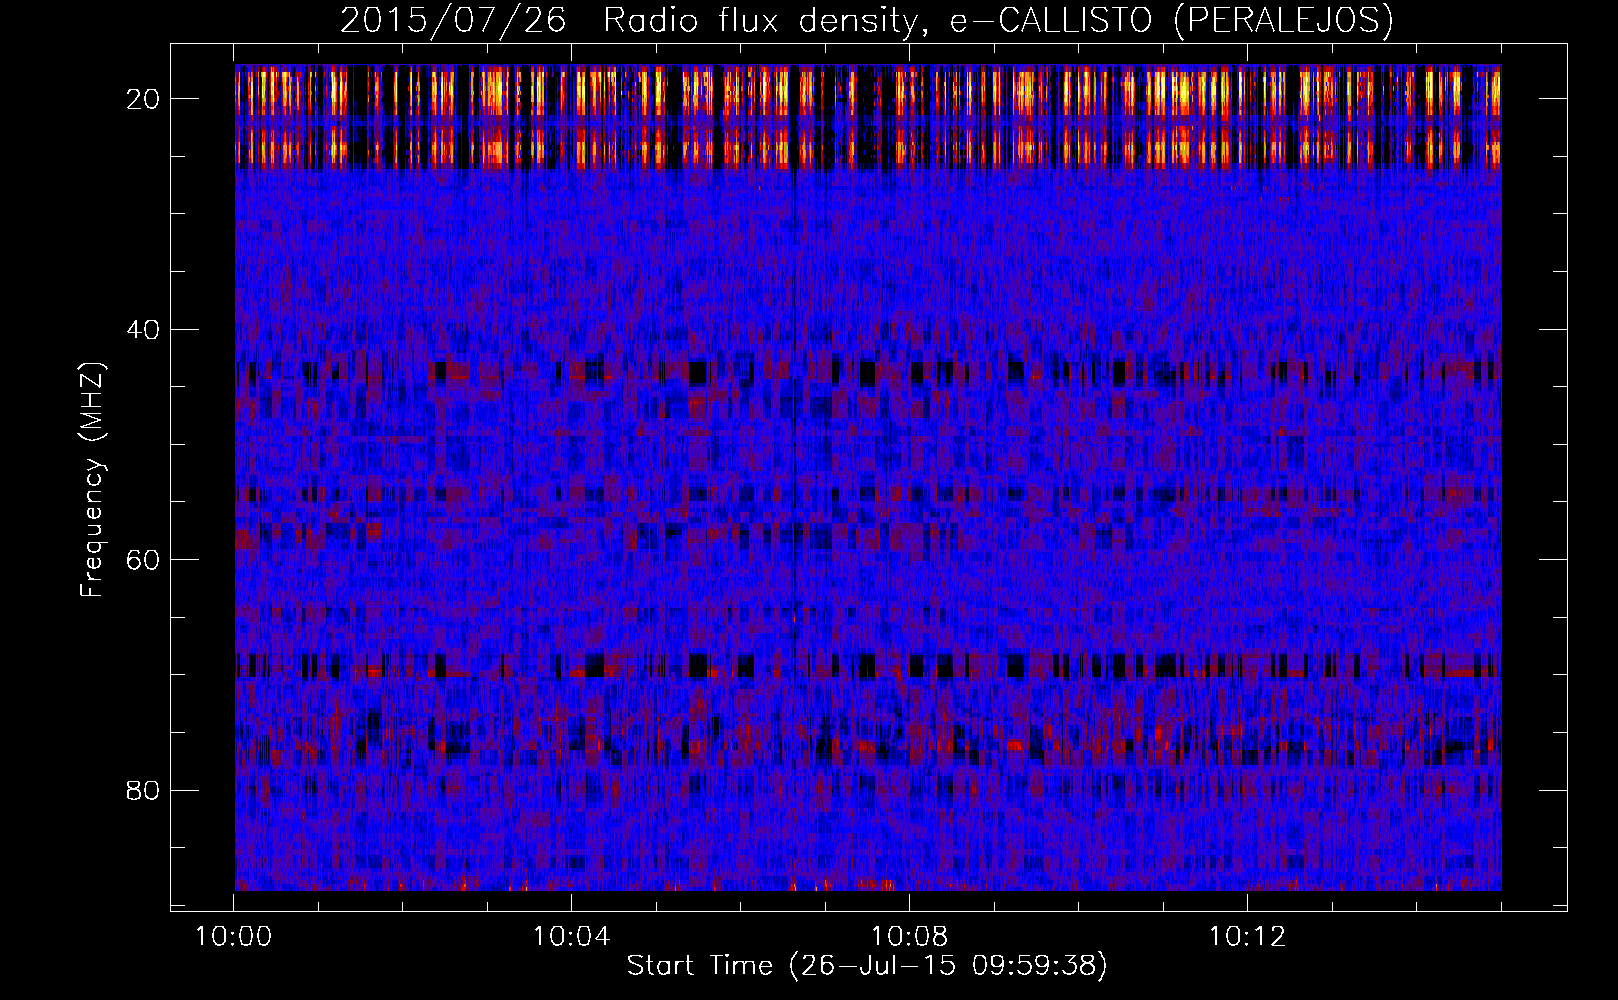
Task: Click the bright yellow band at 20 MHz
Action: click(x=868, y=95)
